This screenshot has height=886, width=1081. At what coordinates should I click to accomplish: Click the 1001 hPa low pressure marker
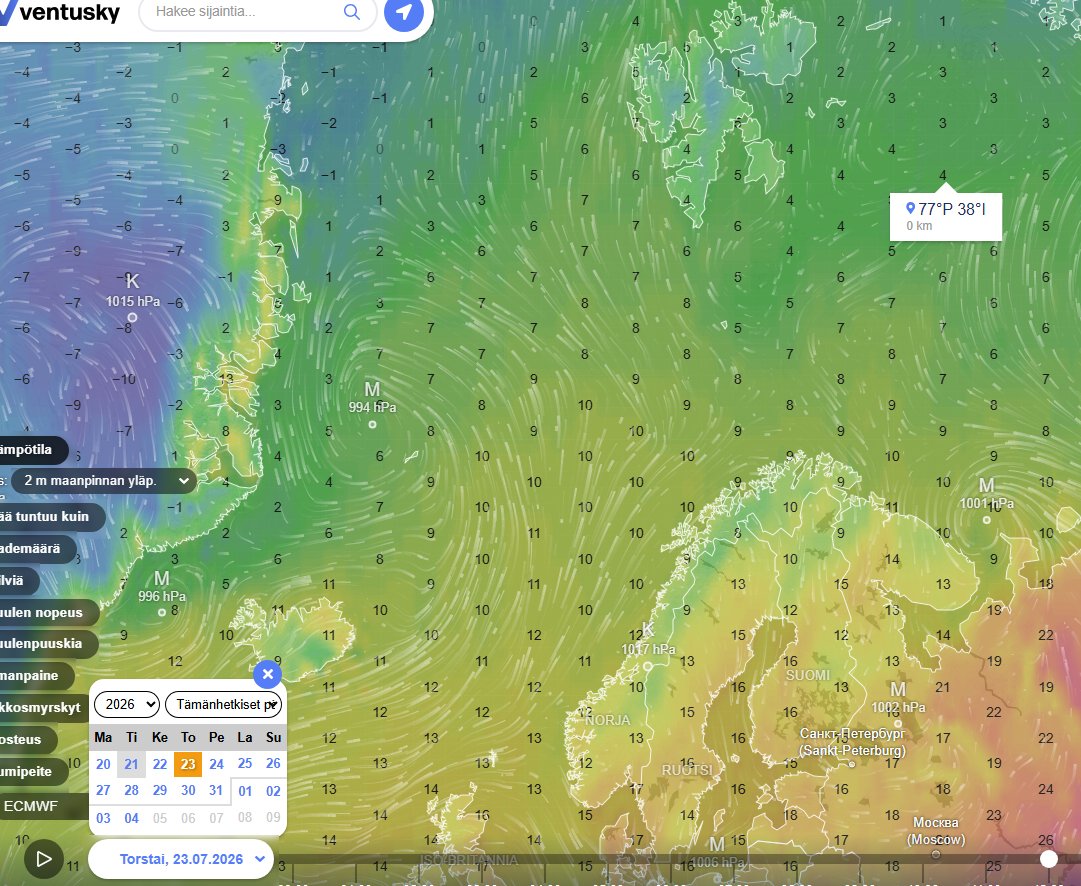click(987, 503)
